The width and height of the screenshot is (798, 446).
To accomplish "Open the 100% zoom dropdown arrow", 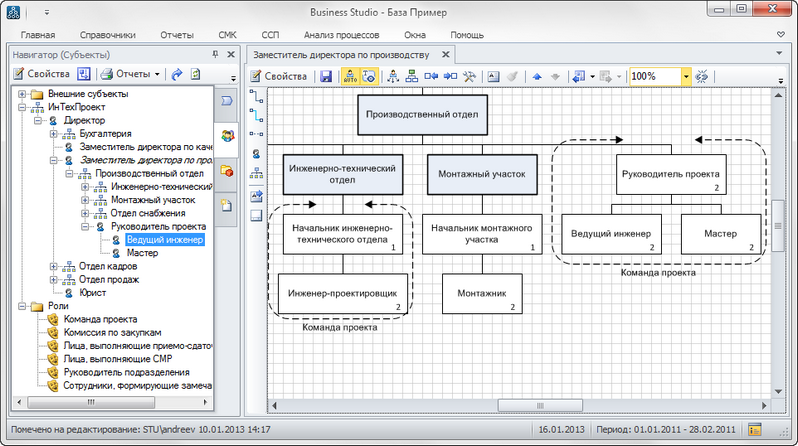I will coord(686,77).
